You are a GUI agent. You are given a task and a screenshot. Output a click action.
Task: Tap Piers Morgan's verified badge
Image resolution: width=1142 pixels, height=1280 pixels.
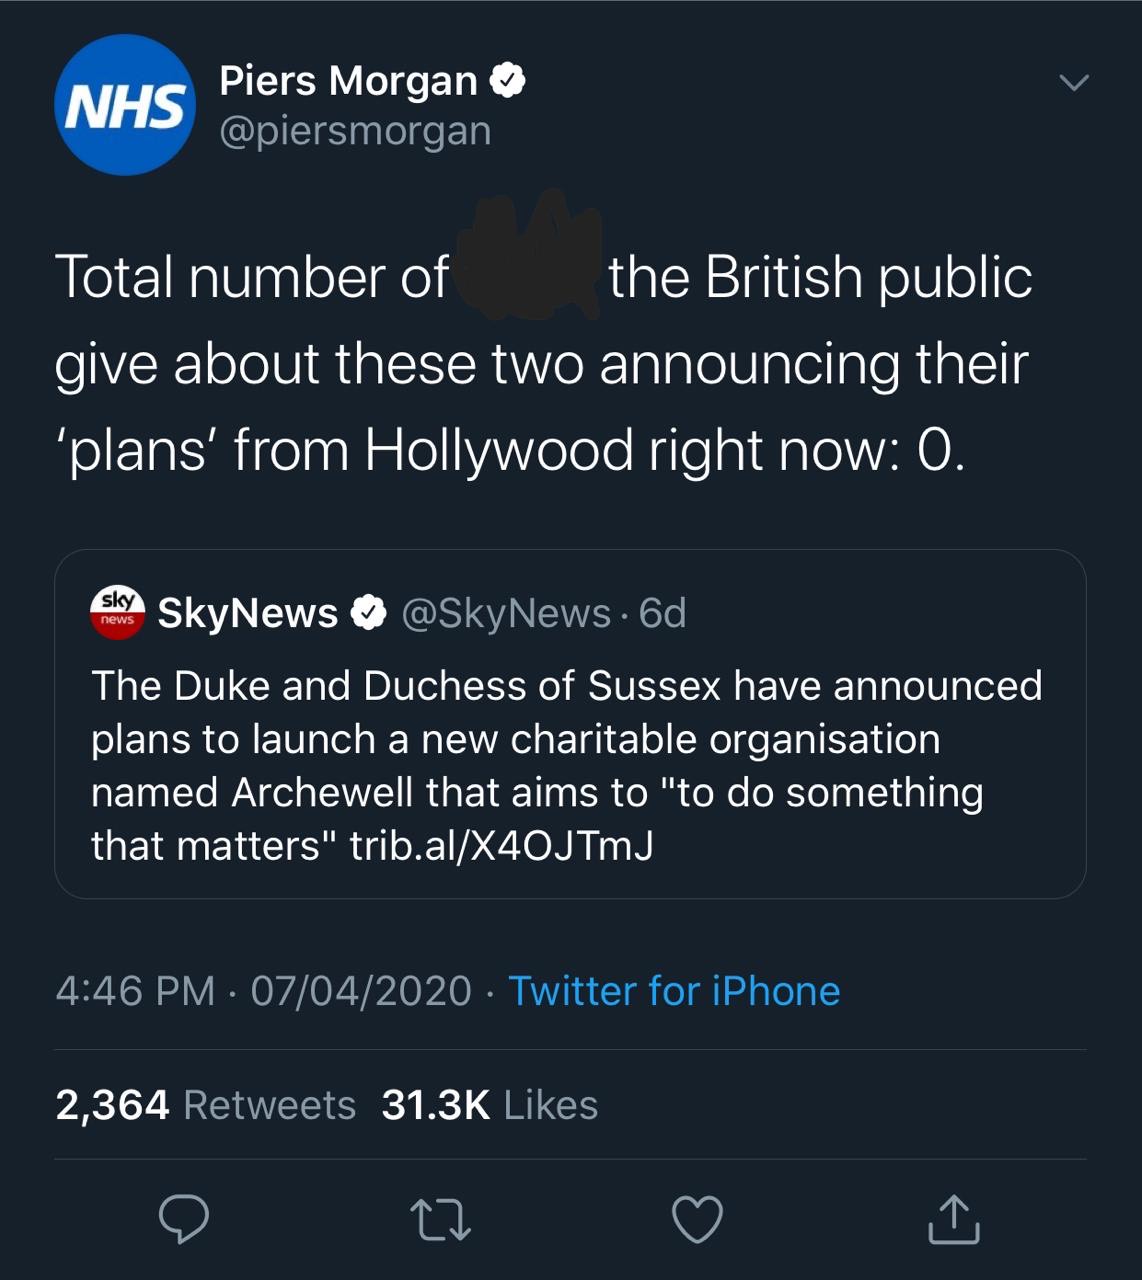coord(508,80)
